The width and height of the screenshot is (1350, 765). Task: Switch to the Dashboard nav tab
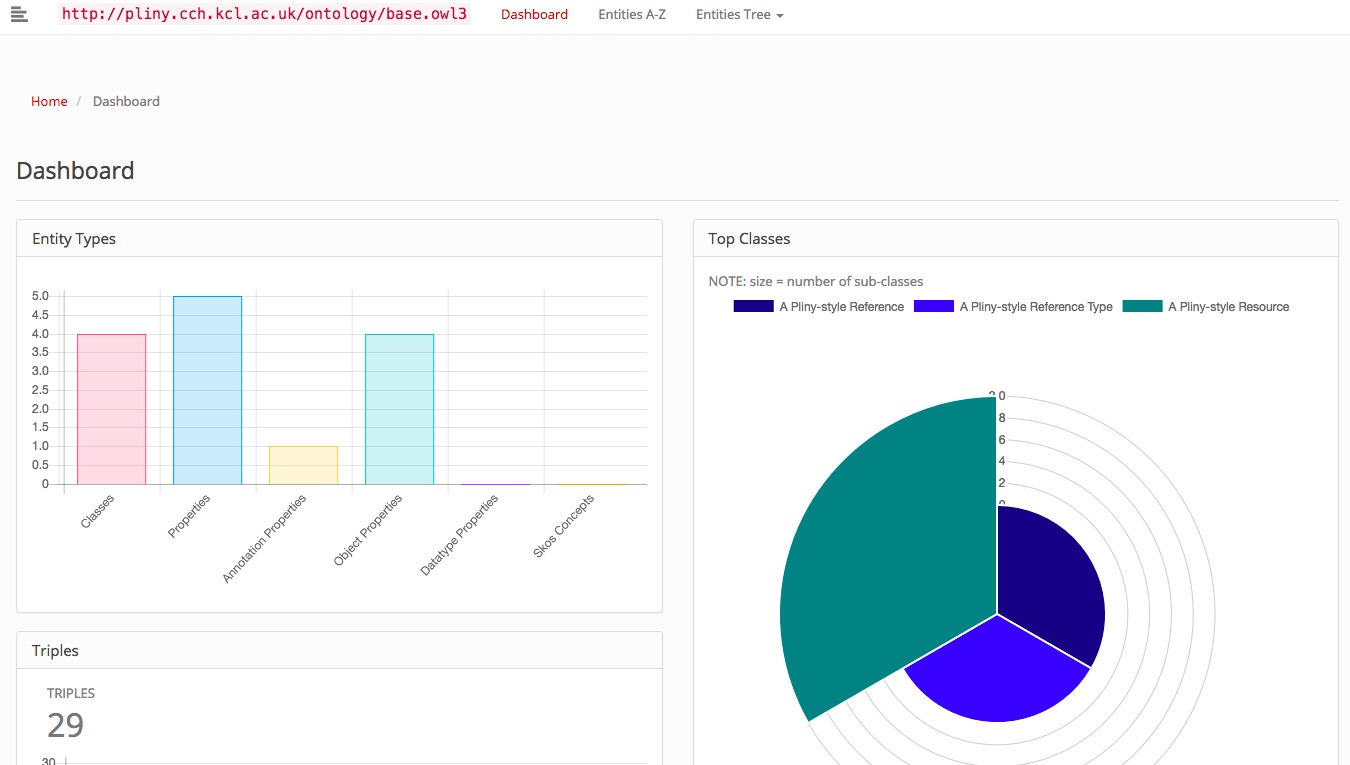point(534,15)
